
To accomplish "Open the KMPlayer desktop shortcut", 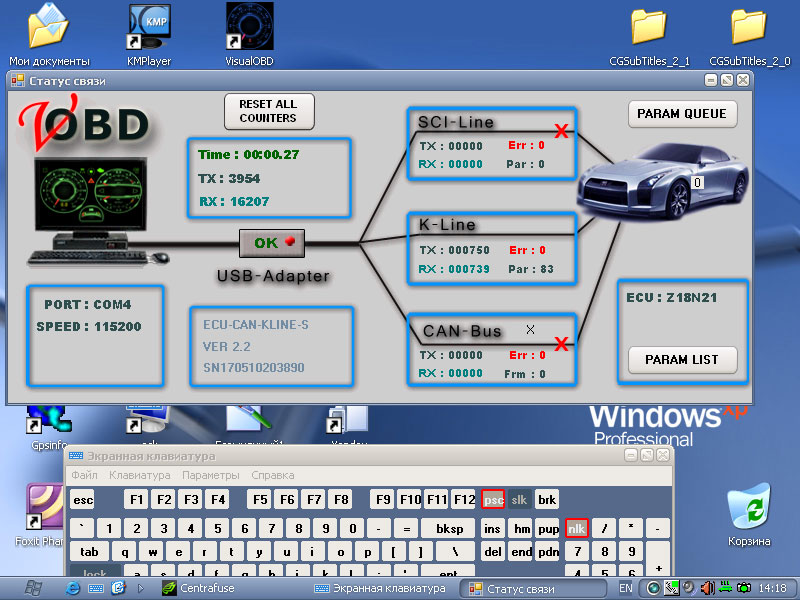I will pos(148,28).
